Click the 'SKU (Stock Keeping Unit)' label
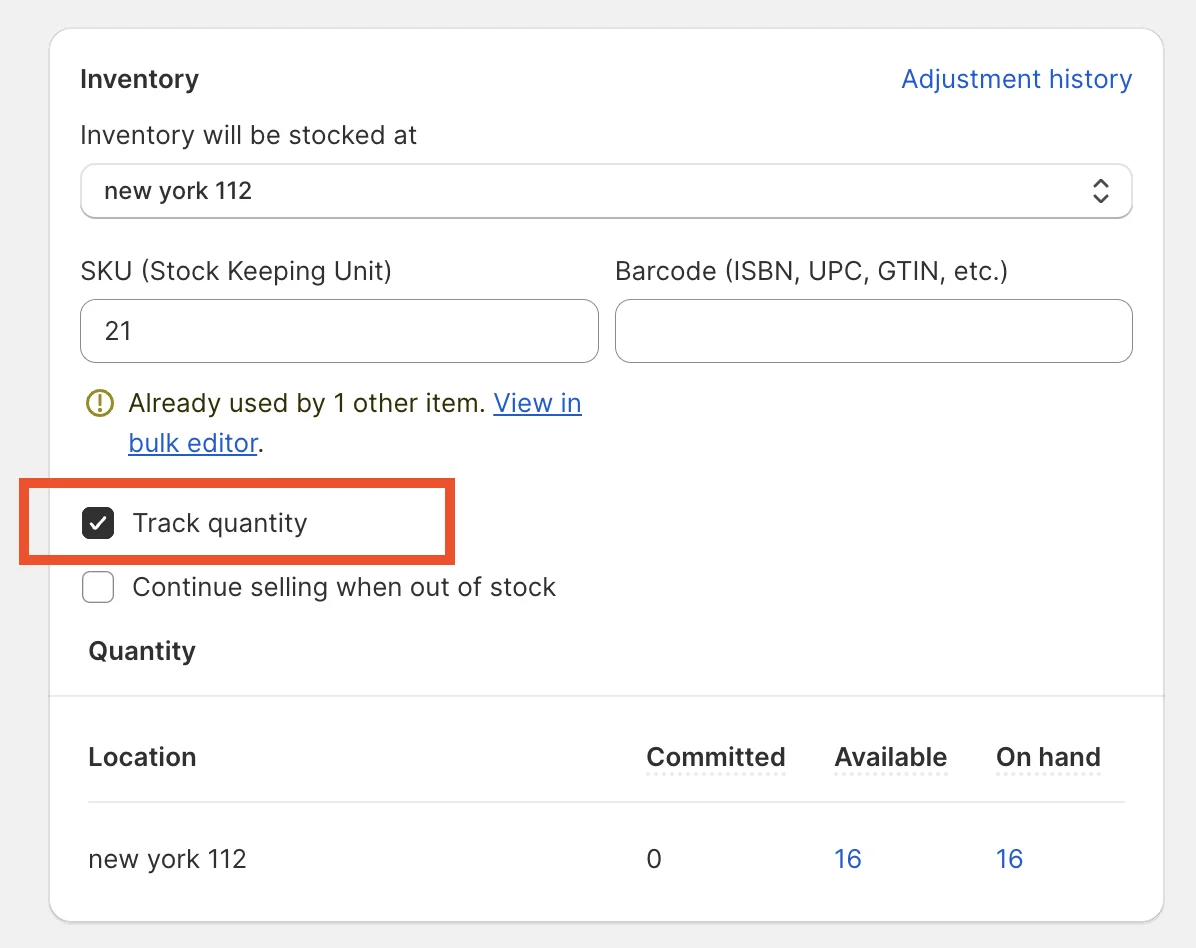 tap(236, 271)
